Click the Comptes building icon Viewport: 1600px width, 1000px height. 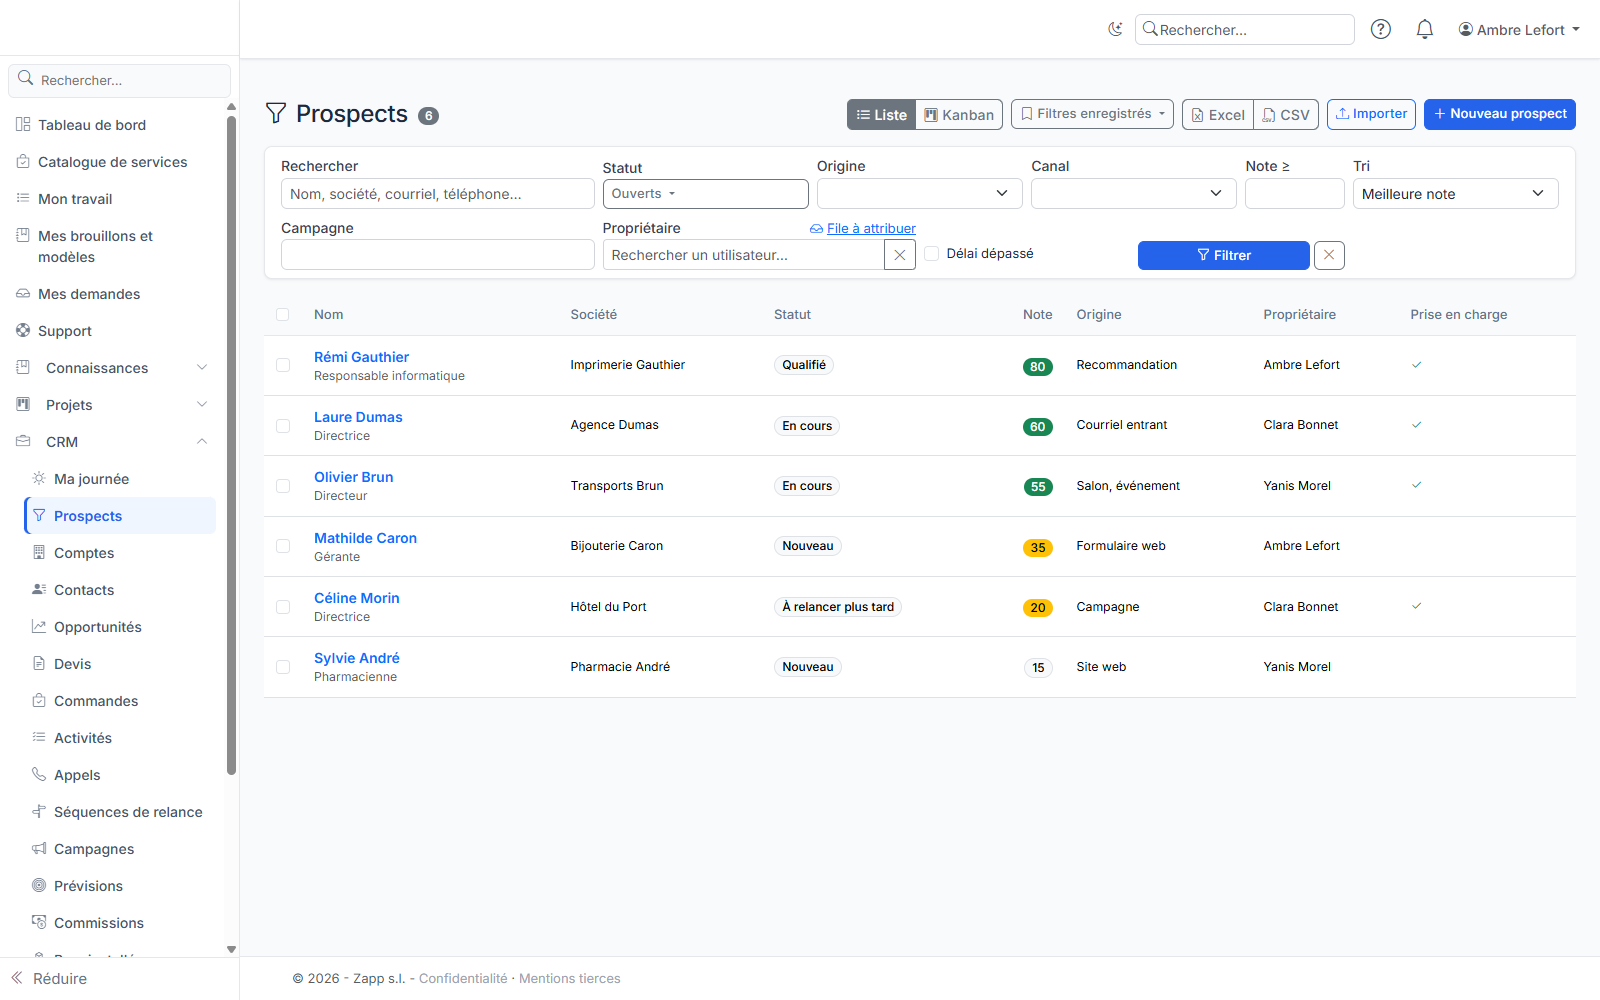39,552
